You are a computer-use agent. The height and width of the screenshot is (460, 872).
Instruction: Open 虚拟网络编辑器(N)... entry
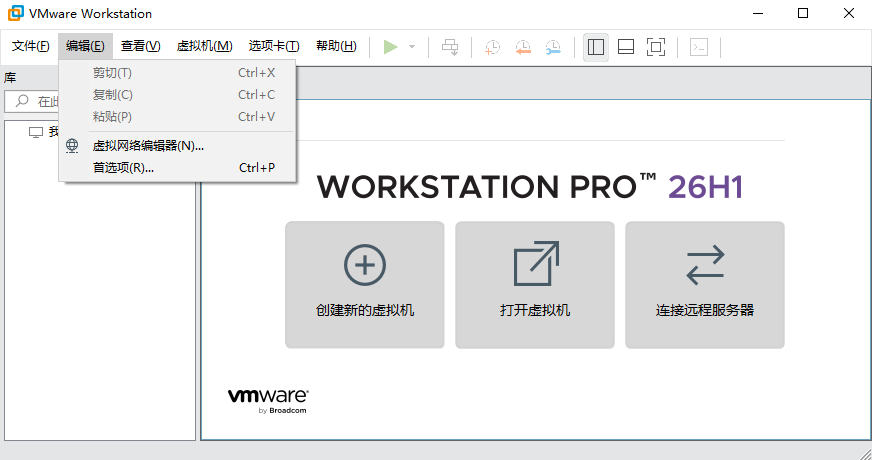177,146
